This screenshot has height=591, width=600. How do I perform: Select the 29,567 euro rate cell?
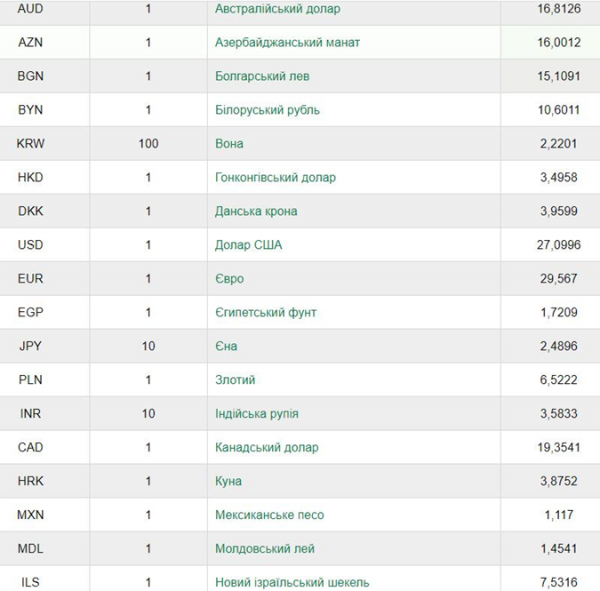click(558, 278)
